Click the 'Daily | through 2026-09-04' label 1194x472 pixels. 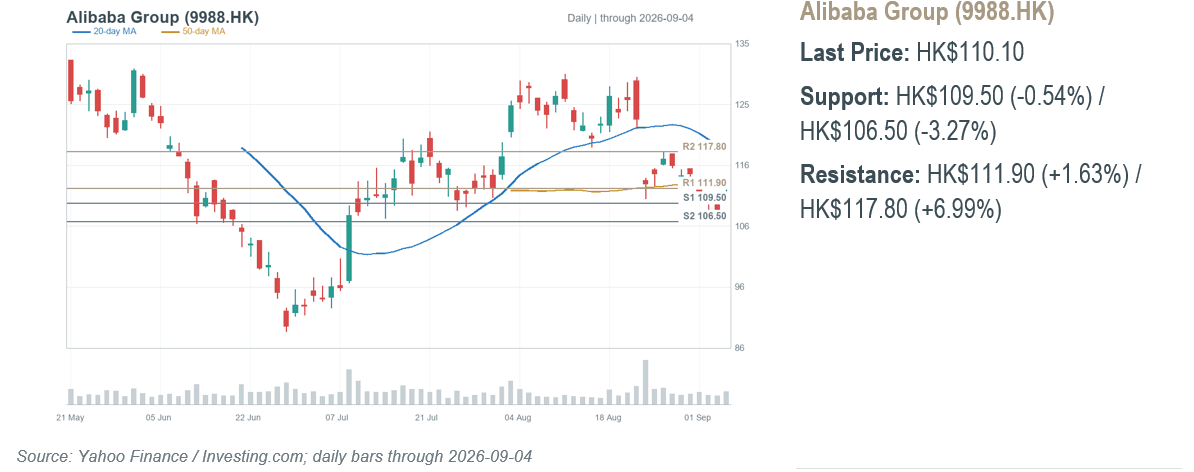[x=631, y=18]
